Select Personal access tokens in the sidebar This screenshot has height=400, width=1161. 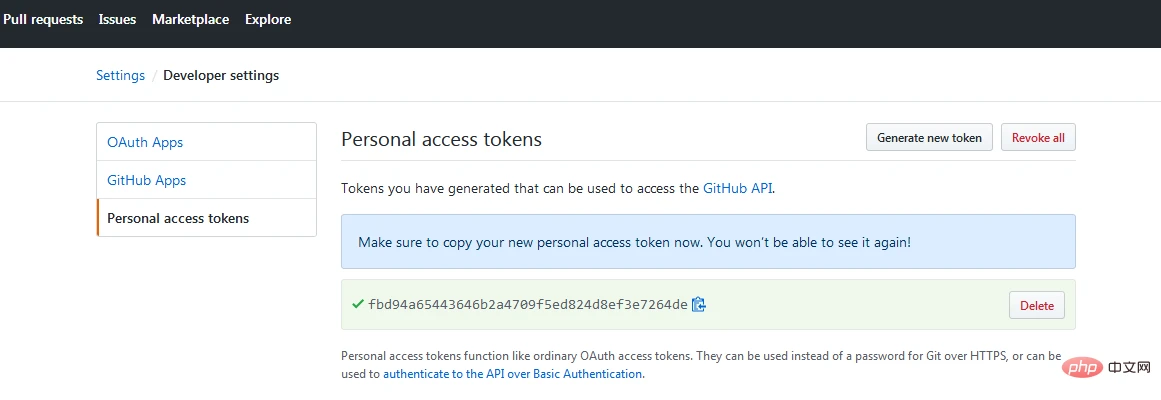coord(178,218)
